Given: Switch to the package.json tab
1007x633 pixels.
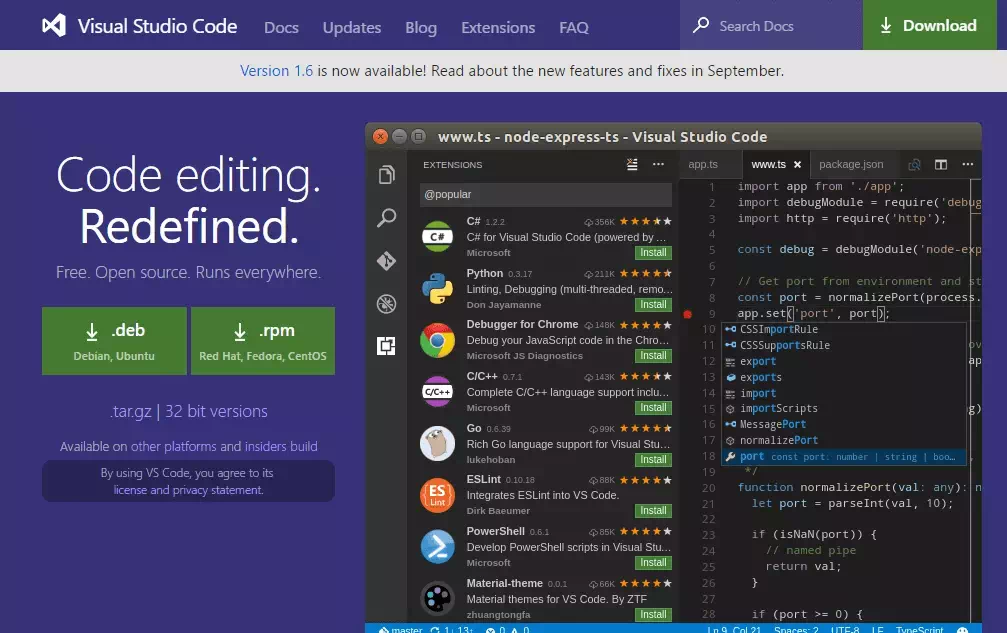Looking at the screenshot, I should click(851, 164).
